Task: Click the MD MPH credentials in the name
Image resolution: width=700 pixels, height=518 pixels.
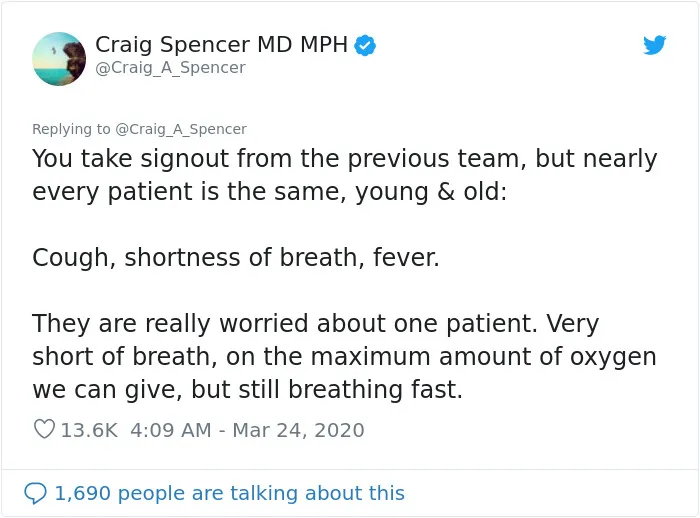Action: 302,44
